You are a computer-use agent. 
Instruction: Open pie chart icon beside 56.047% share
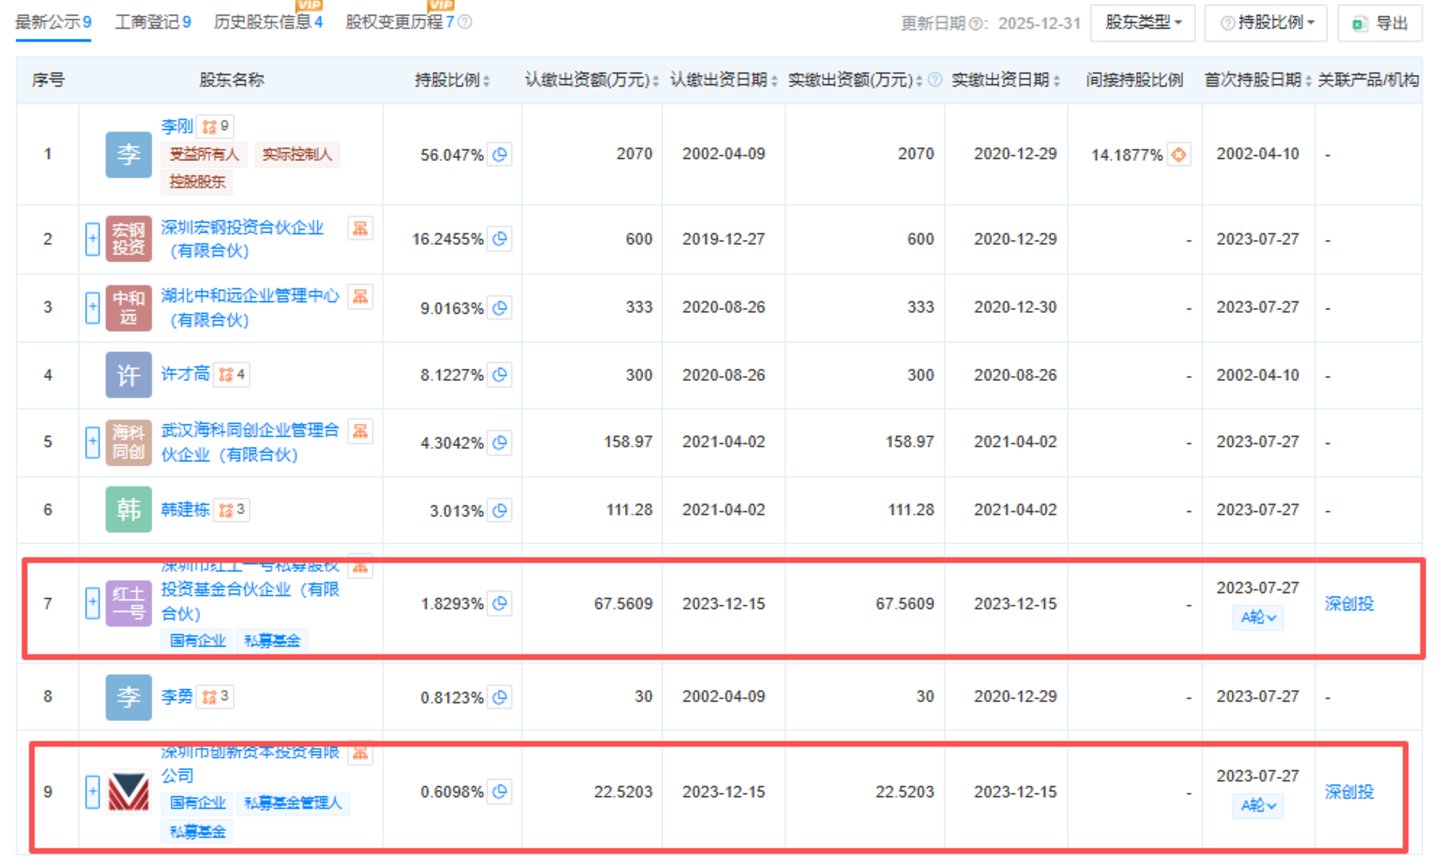click(500, 155)
